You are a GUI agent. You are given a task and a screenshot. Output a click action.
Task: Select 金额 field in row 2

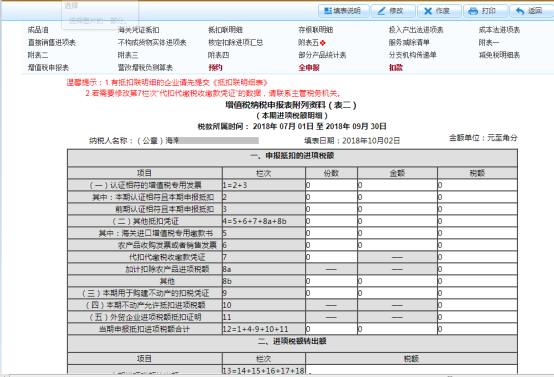(397, 197)
